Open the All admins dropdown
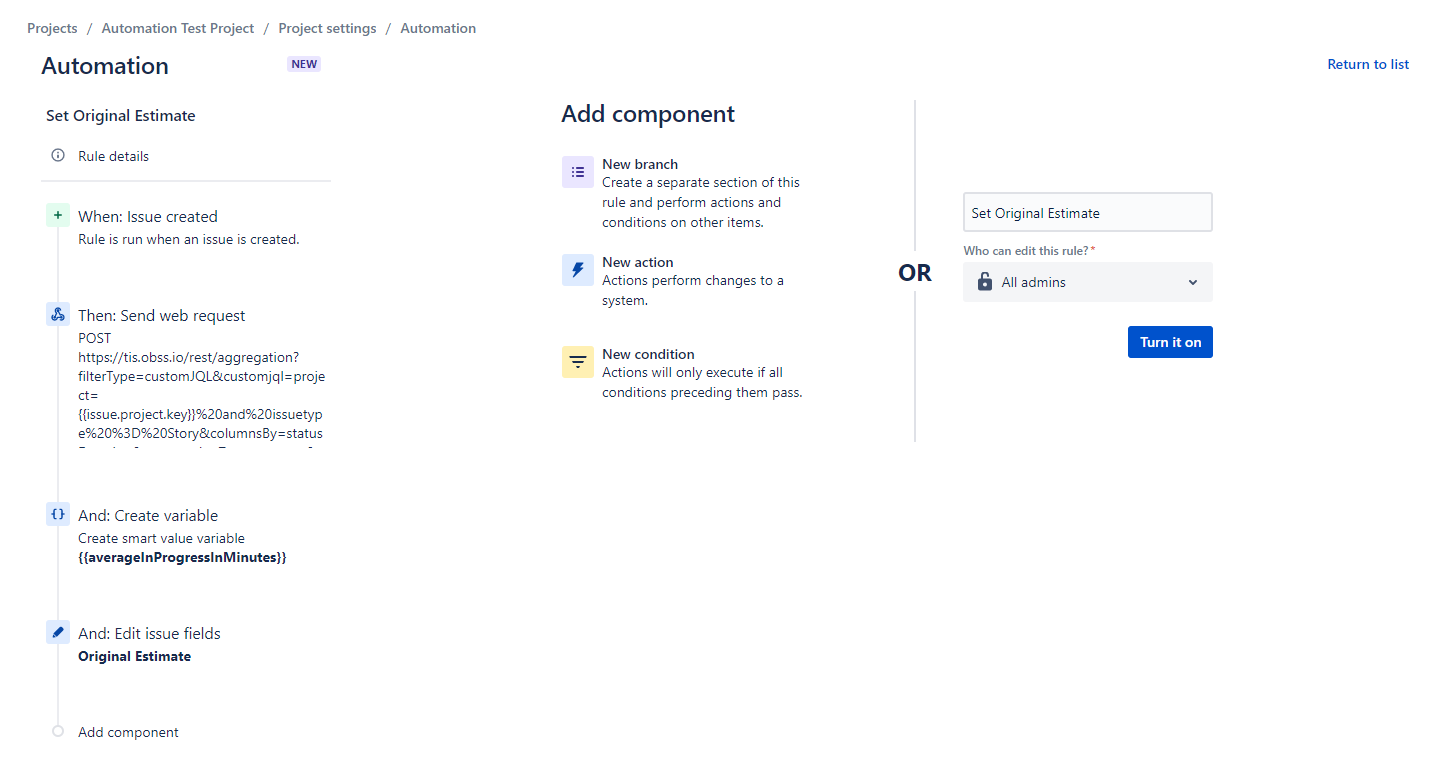Viewport: 1445px width, 777px height. click(x=1087, y=282)
